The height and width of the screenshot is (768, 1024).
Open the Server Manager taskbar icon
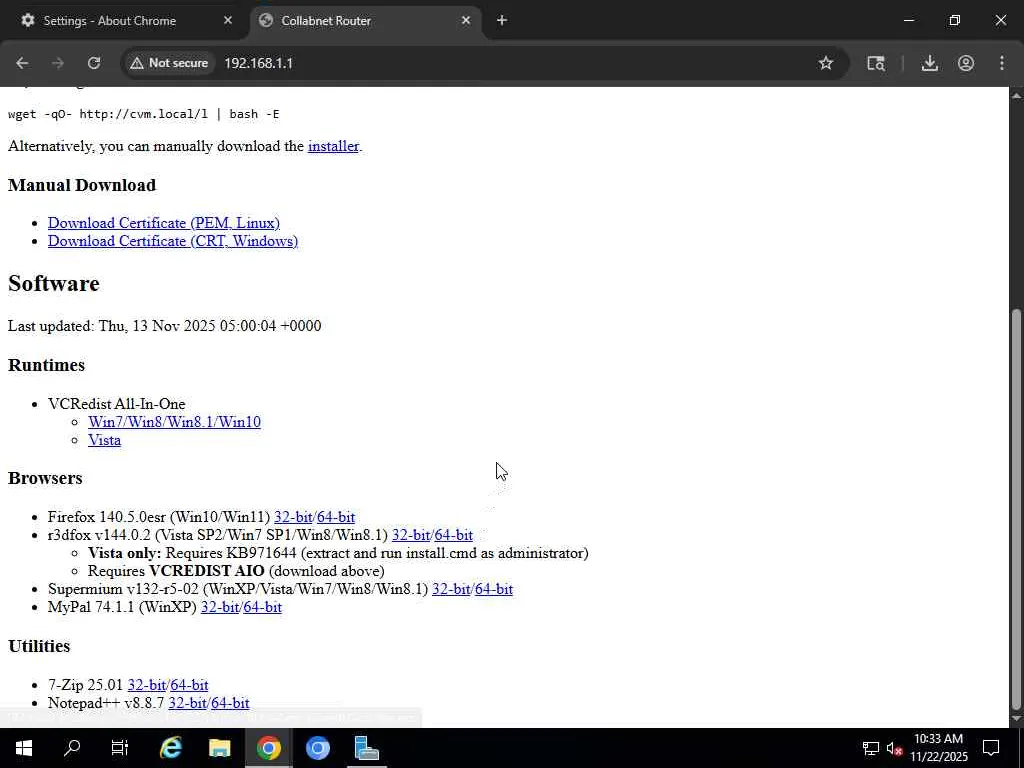point(366,748)
